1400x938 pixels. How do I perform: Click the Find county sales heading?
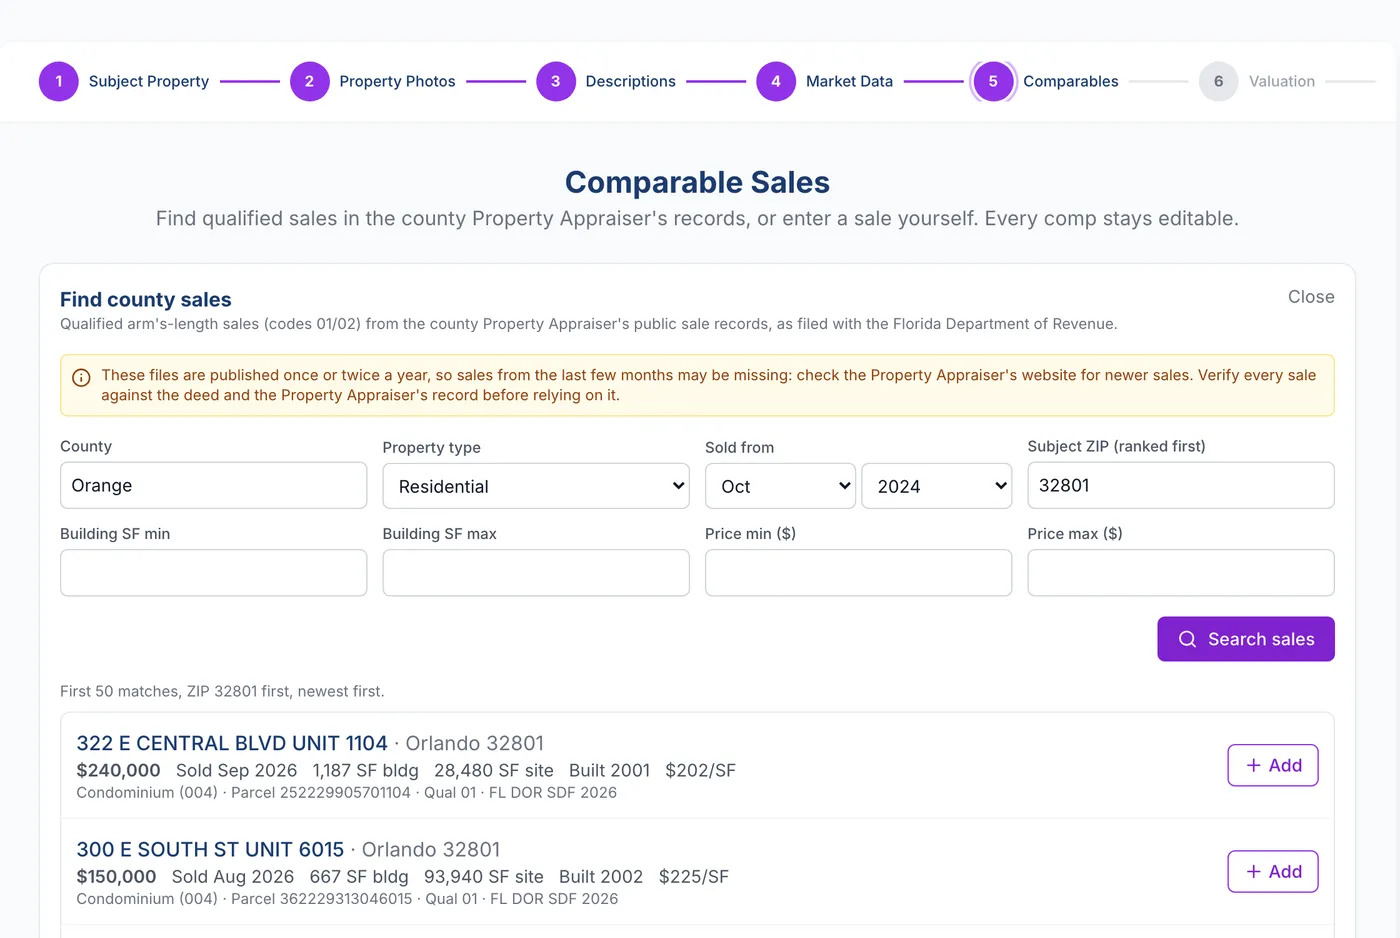(x=146, y=299)
